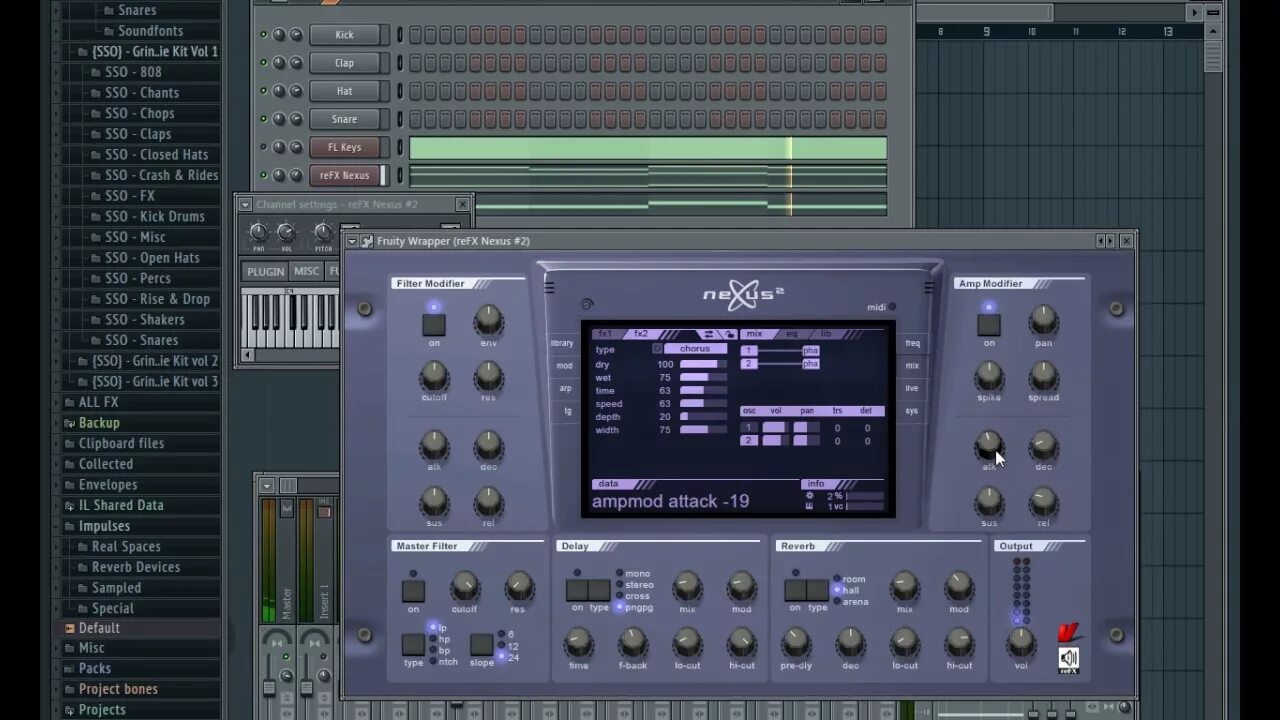Viewport: 1280px width, 720px height.
Task: Open the chorus effect type dropdown
Action: [696, 349]
